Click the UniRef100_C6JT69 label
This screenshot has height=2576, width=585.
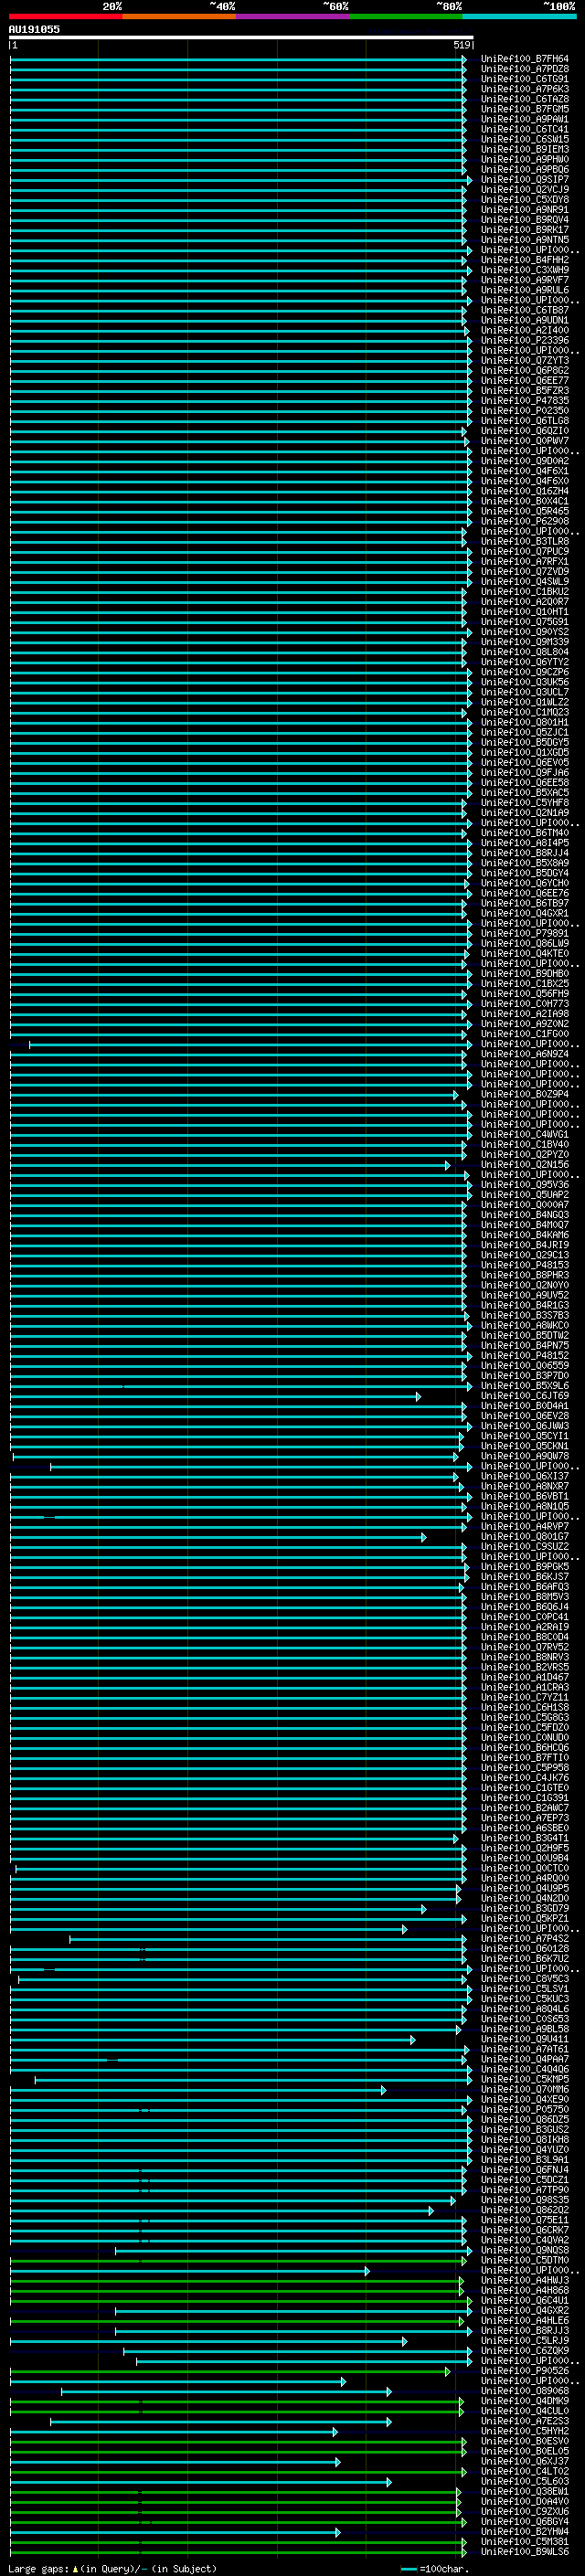pyautogui.click(x=524, y=1396)
